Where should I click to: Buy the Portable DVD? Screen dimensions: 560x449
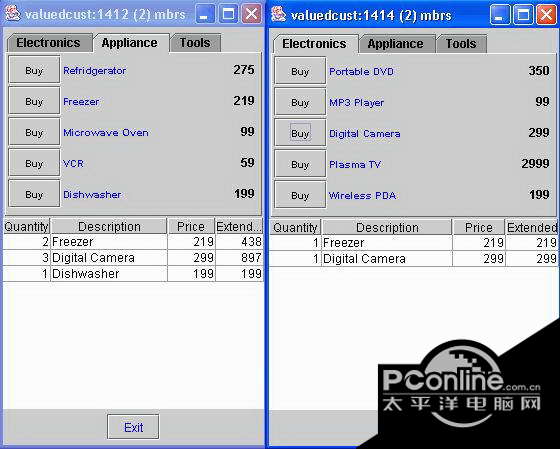(x=300, y=71)
